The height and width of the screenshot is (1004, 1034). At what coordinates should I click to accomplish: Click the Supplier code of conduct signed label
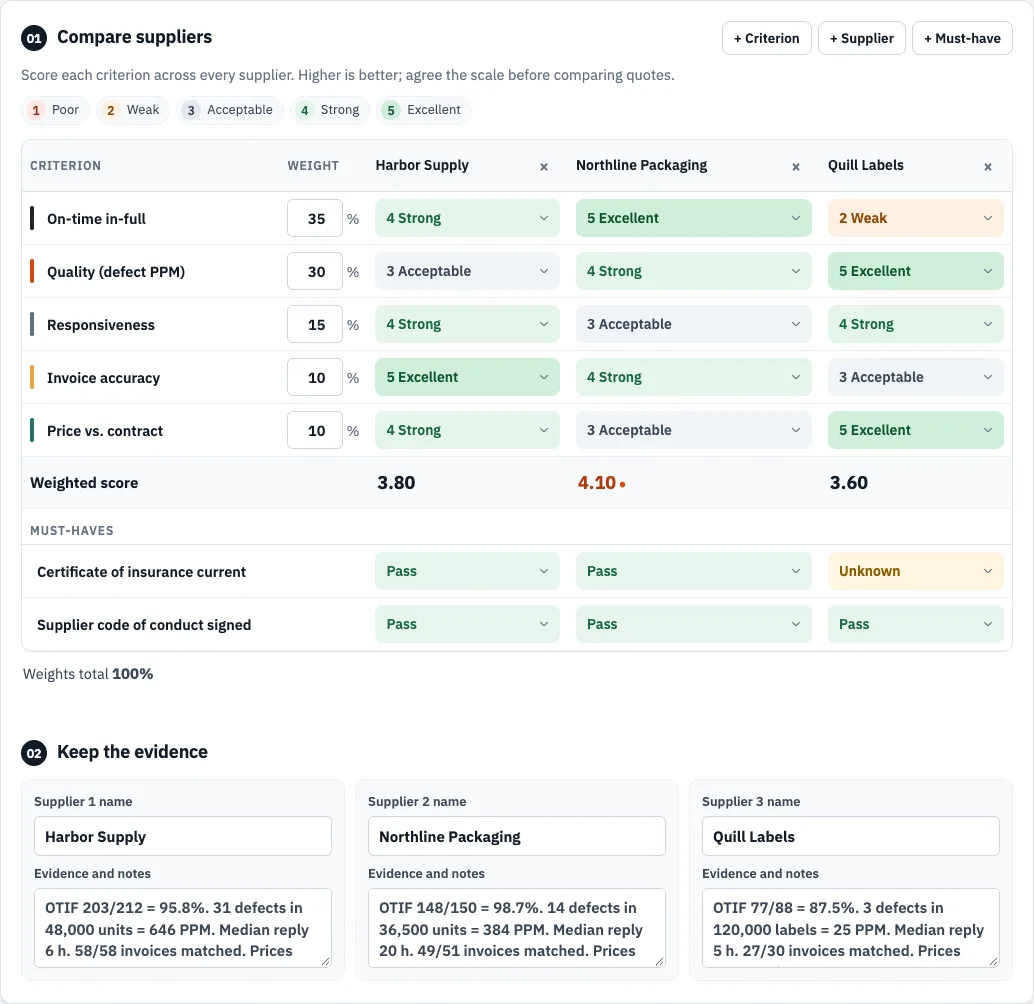coord(144,625)
